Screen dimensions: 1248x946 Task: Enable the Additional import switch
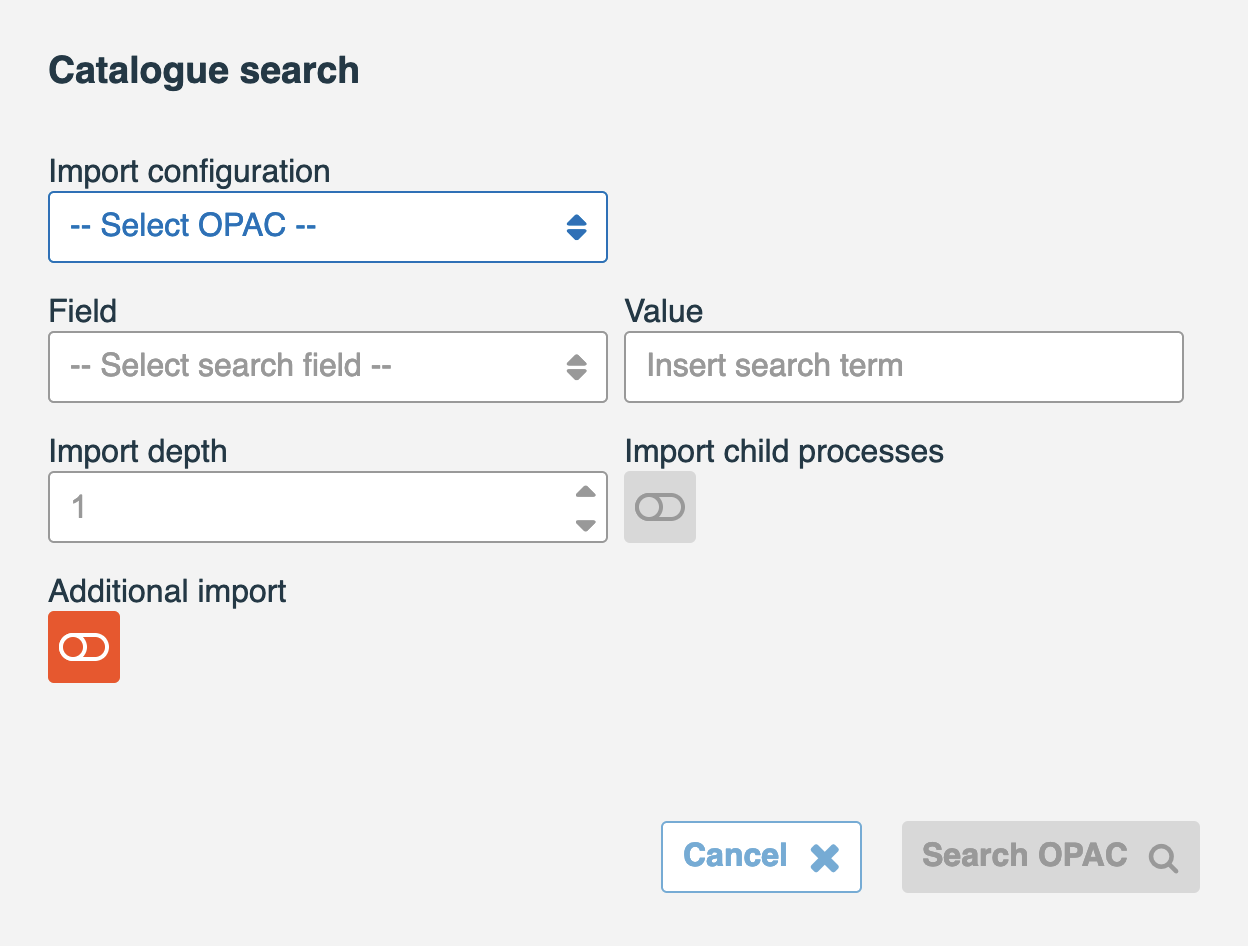84,648
